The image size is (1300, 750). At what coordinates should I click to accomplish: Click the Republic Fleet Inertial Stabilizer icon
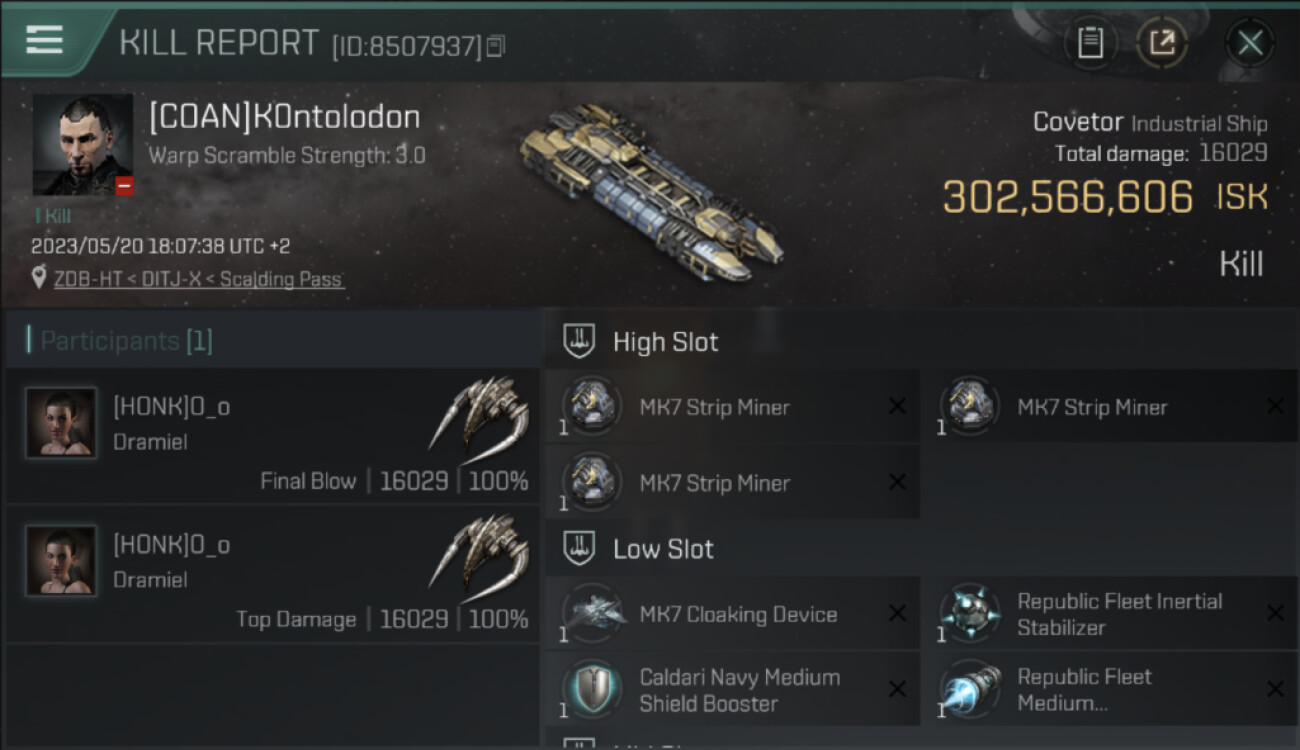pyautogui.click(x=970, y=614)
